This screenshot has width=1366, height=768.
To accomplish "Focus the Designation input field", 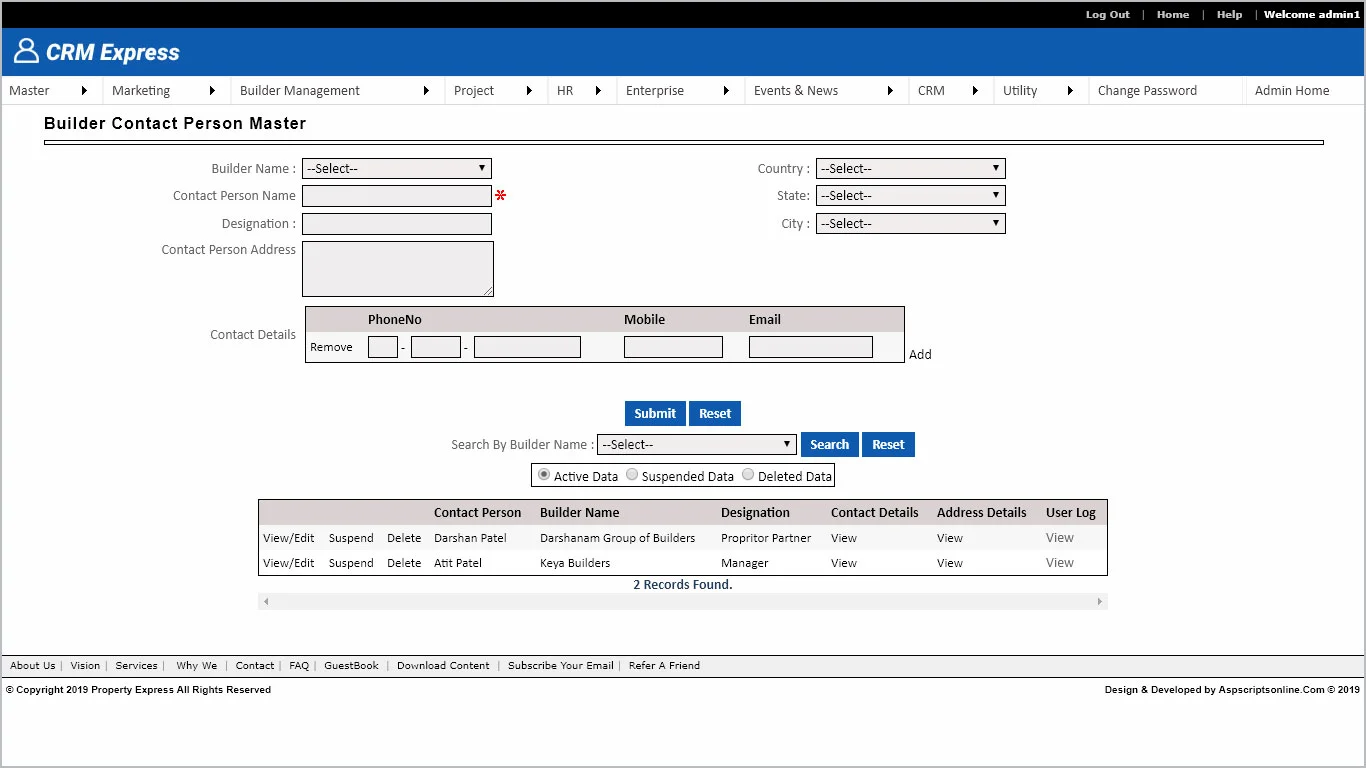I will point(397,224).
